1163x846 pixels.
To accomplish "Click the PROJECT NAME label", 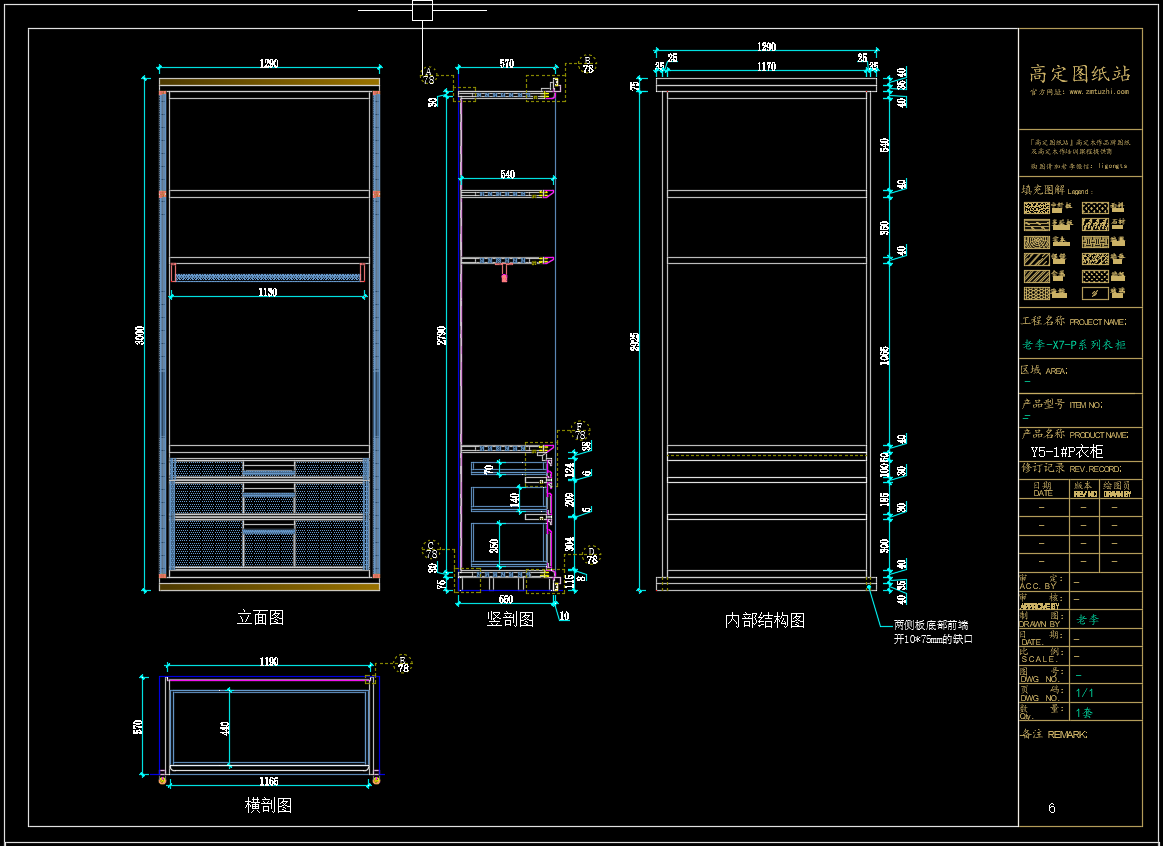I will (1098, 322).
